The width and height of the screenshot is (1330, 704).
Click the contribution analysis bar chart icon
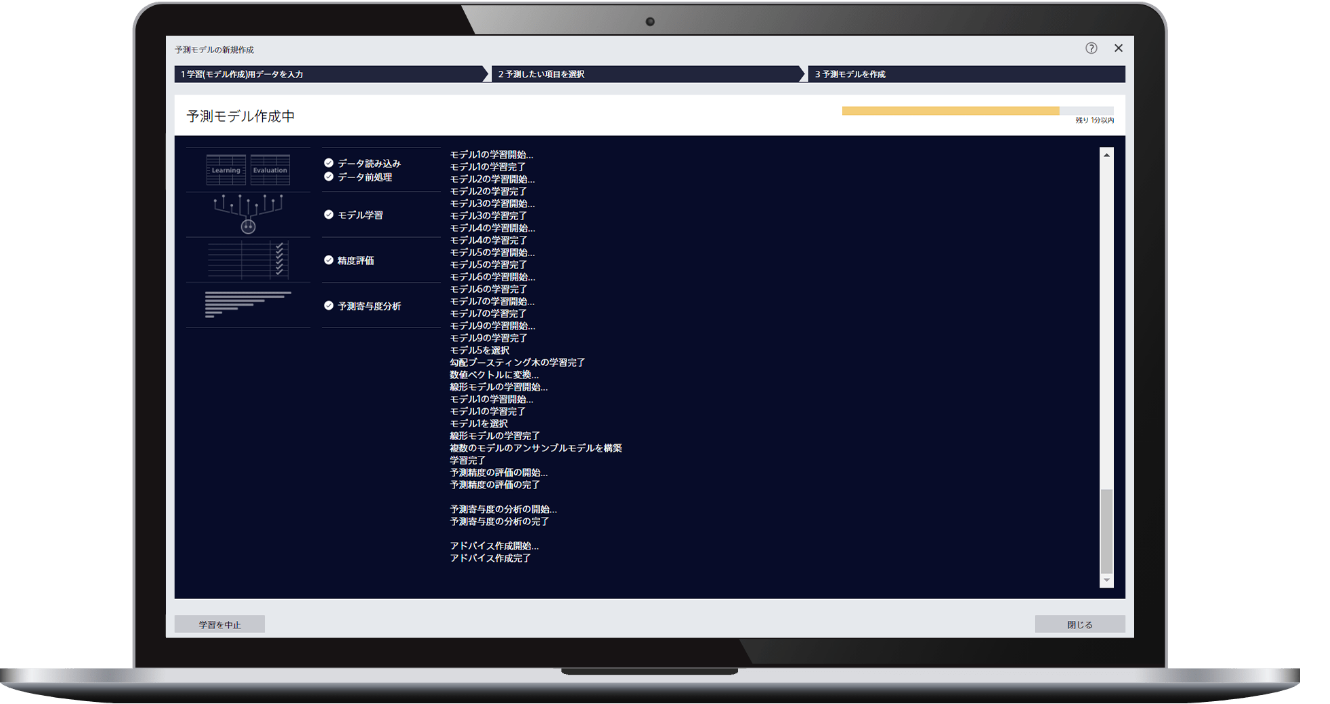pyautogui.click(x=247, y=305)
